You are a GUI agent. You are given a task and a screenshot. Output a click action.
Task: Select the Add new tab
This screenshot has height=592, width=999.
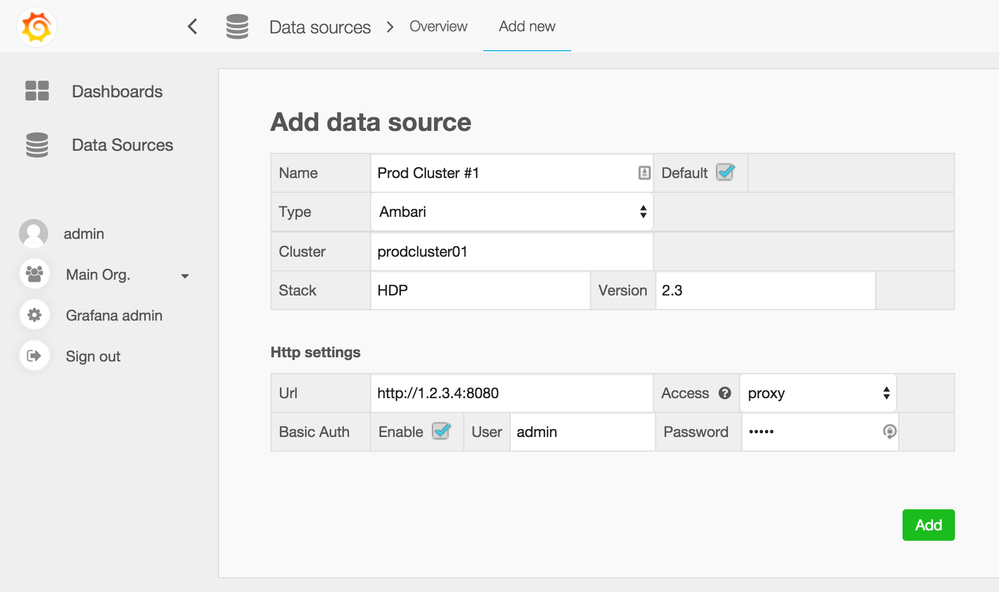coord(526,26)
